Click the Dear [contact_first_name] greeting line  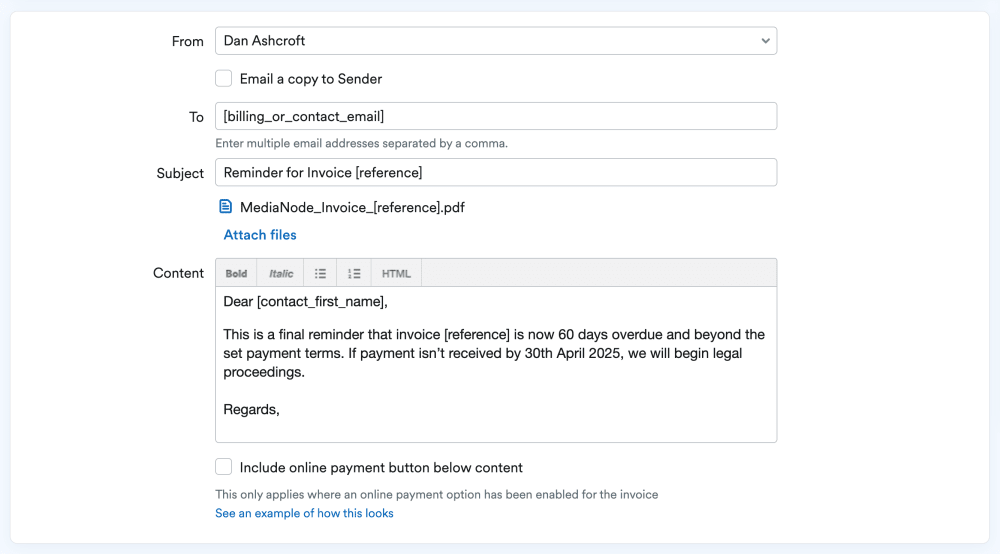[x=305, y=301]
